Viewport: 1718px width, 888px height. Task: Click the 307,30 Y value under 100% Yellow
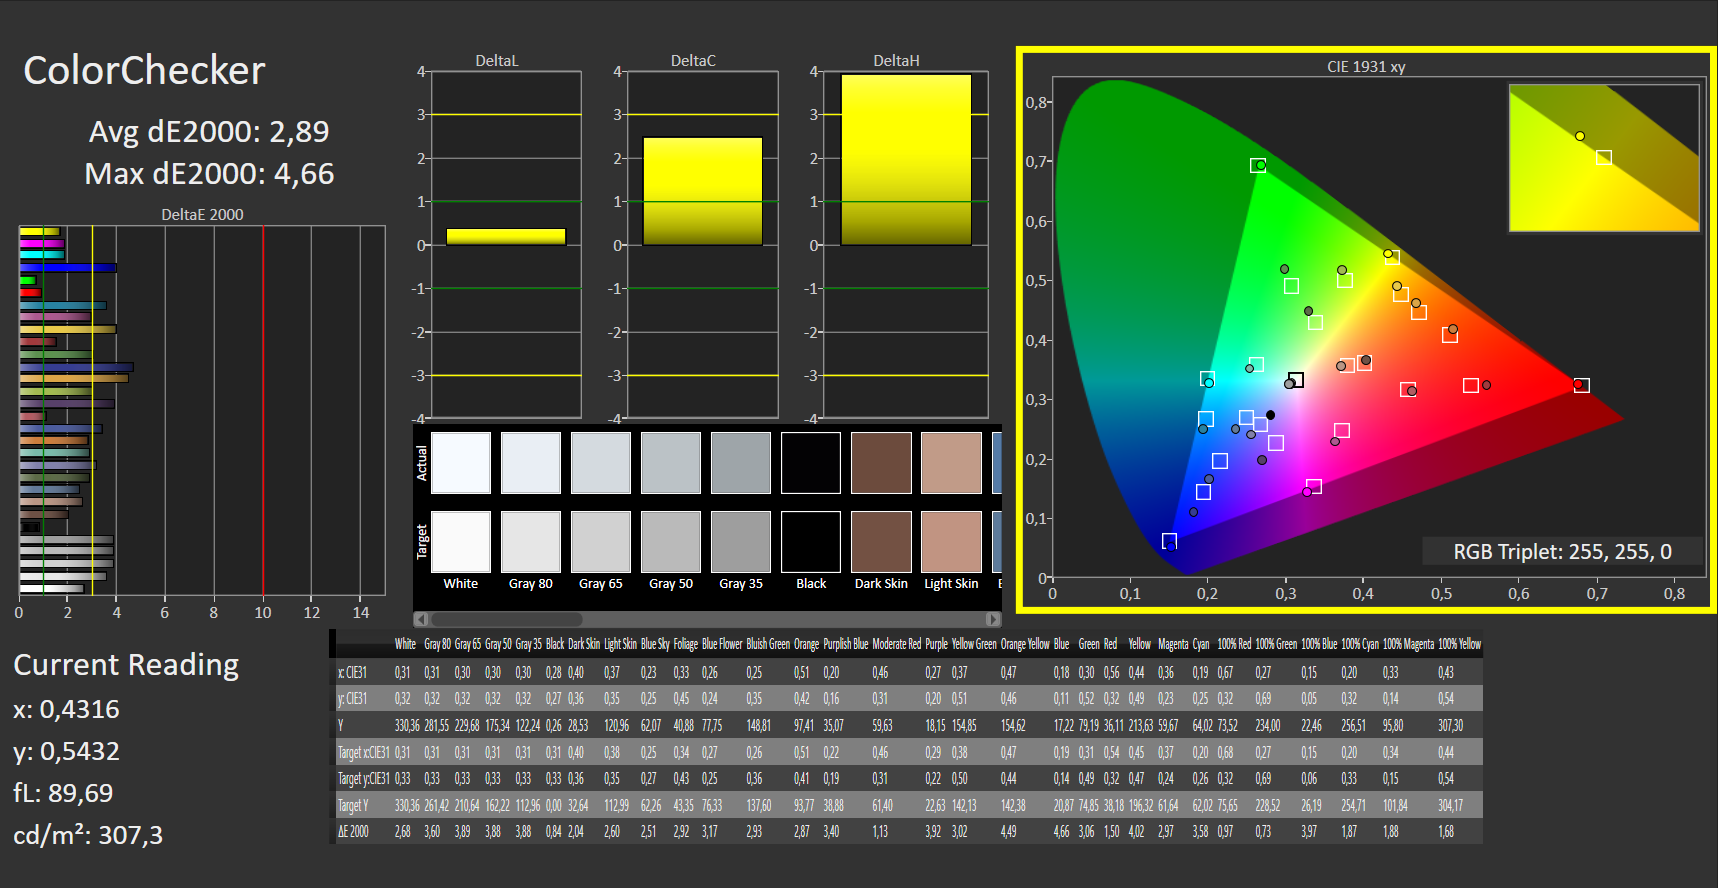click(x=1450, y=725)
